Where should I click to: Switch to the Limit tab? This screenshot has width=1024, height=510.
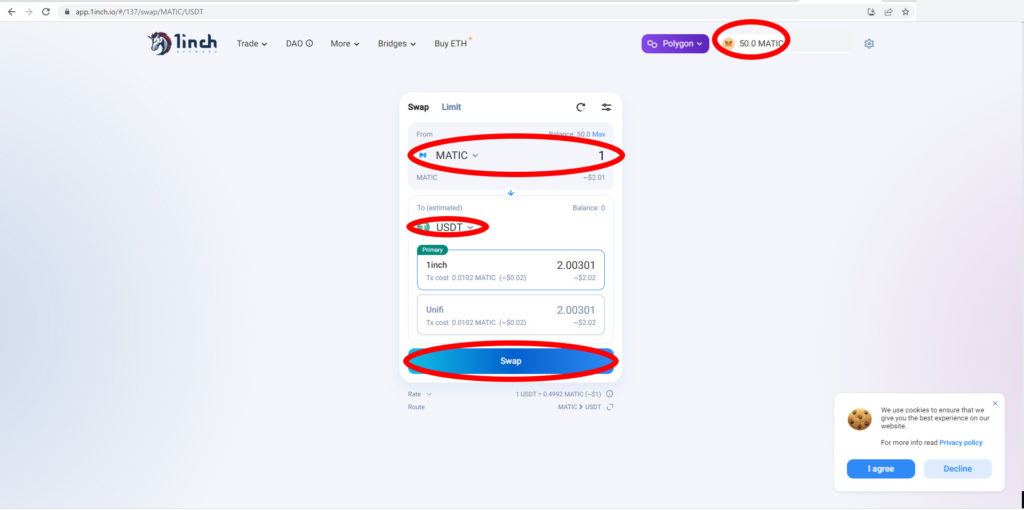(451, 107)
